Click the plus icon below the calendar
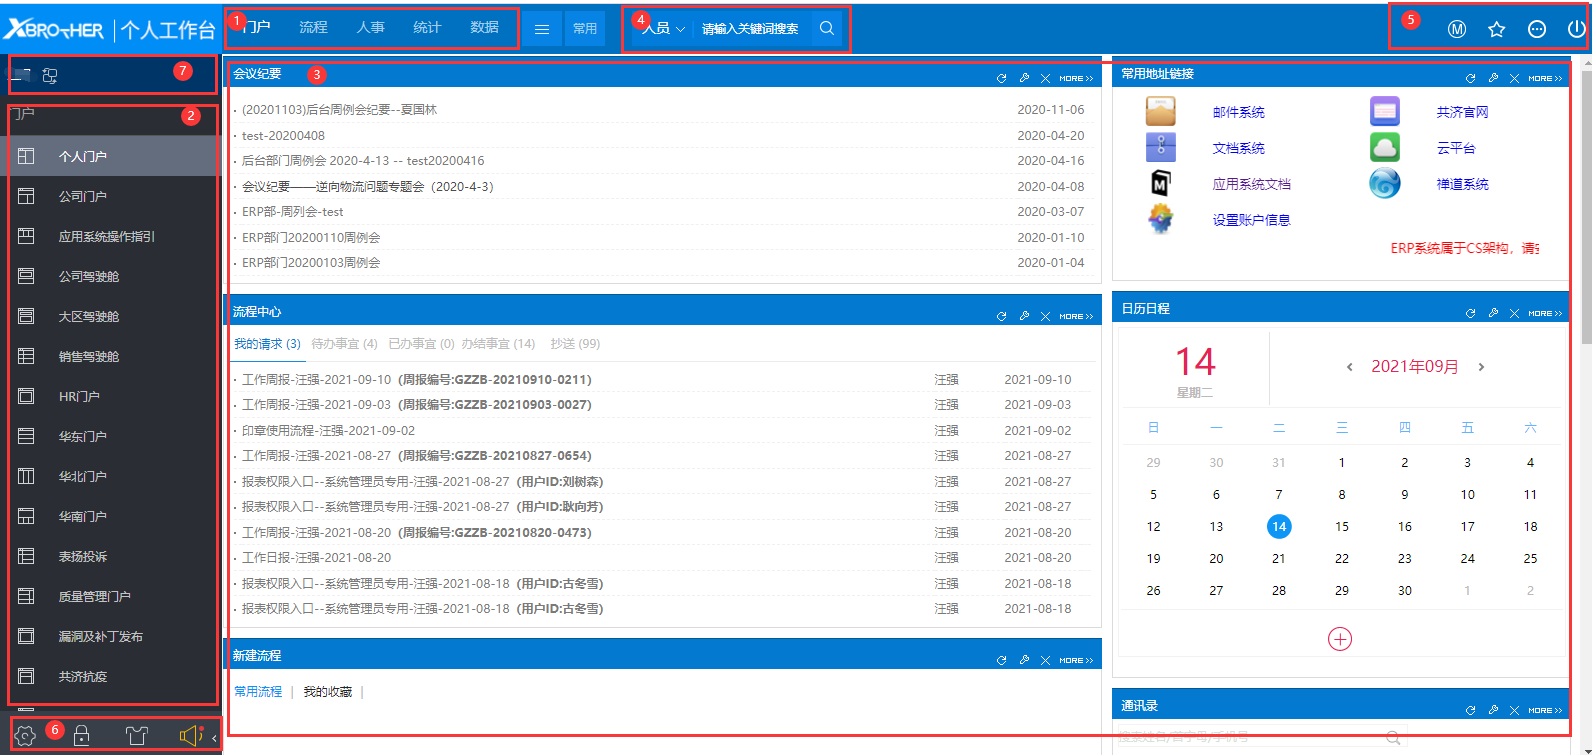This screenshot has width=1592, height=755. coord(1340,639)
